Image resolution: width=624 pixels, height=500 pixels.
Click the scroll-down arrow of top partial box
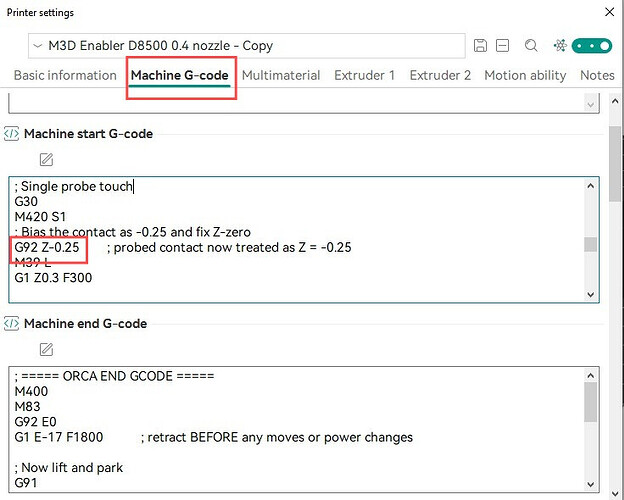[x=591, y=105]
